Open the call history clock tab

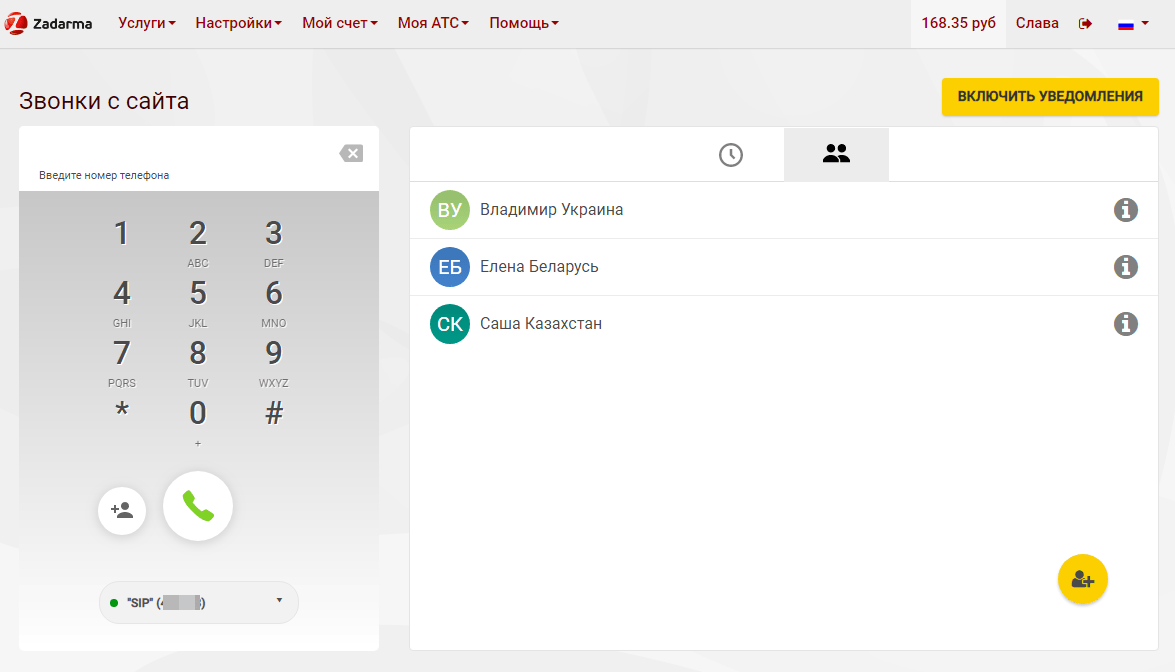[x=731, y=155]
